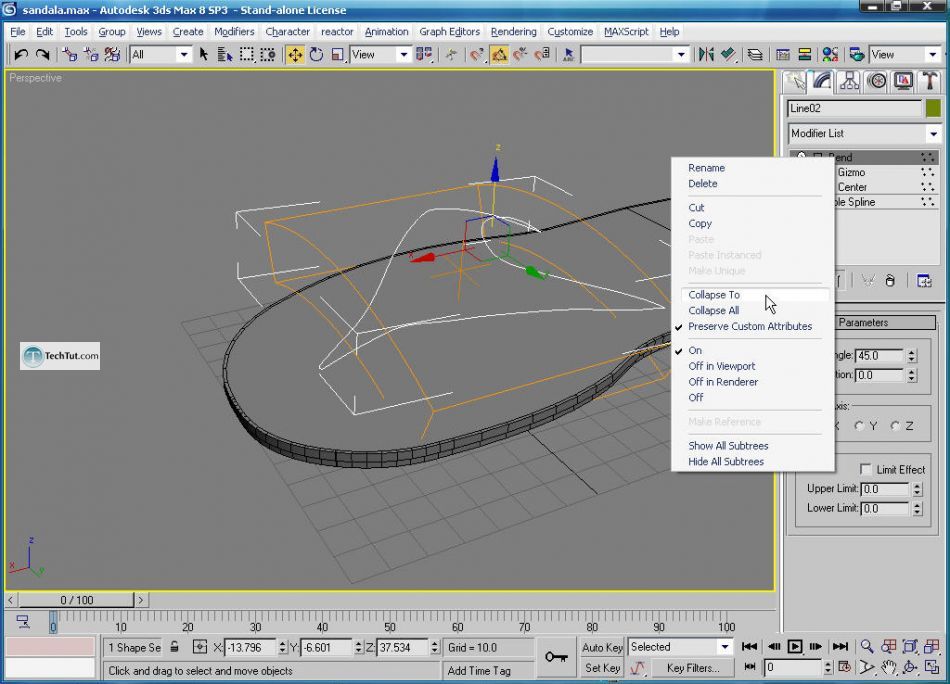Click the current frame number field
Image resolution: width=950 pixels, height=684 pixels.
point(792,668)
